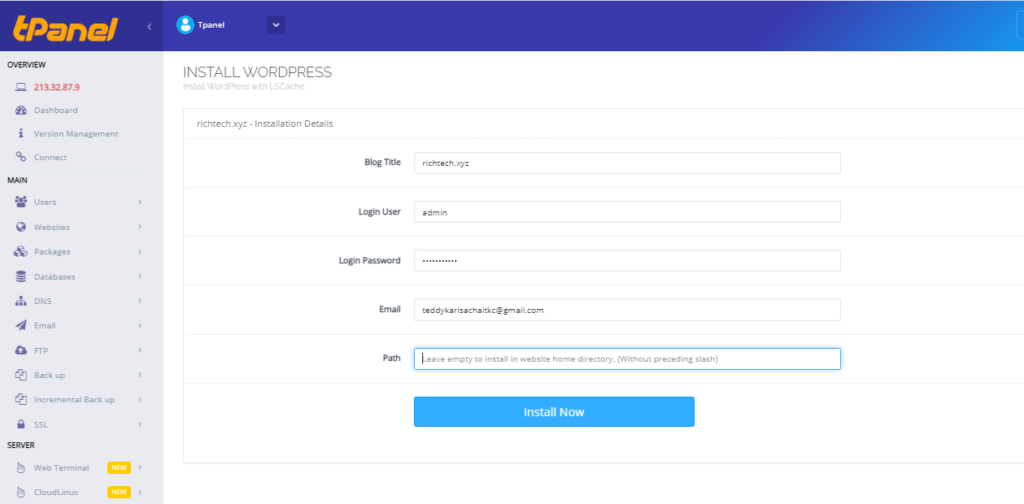This screenshot has width=1024, height=504.
Task: Click the Users group icon
Action: tap(20, 202)
